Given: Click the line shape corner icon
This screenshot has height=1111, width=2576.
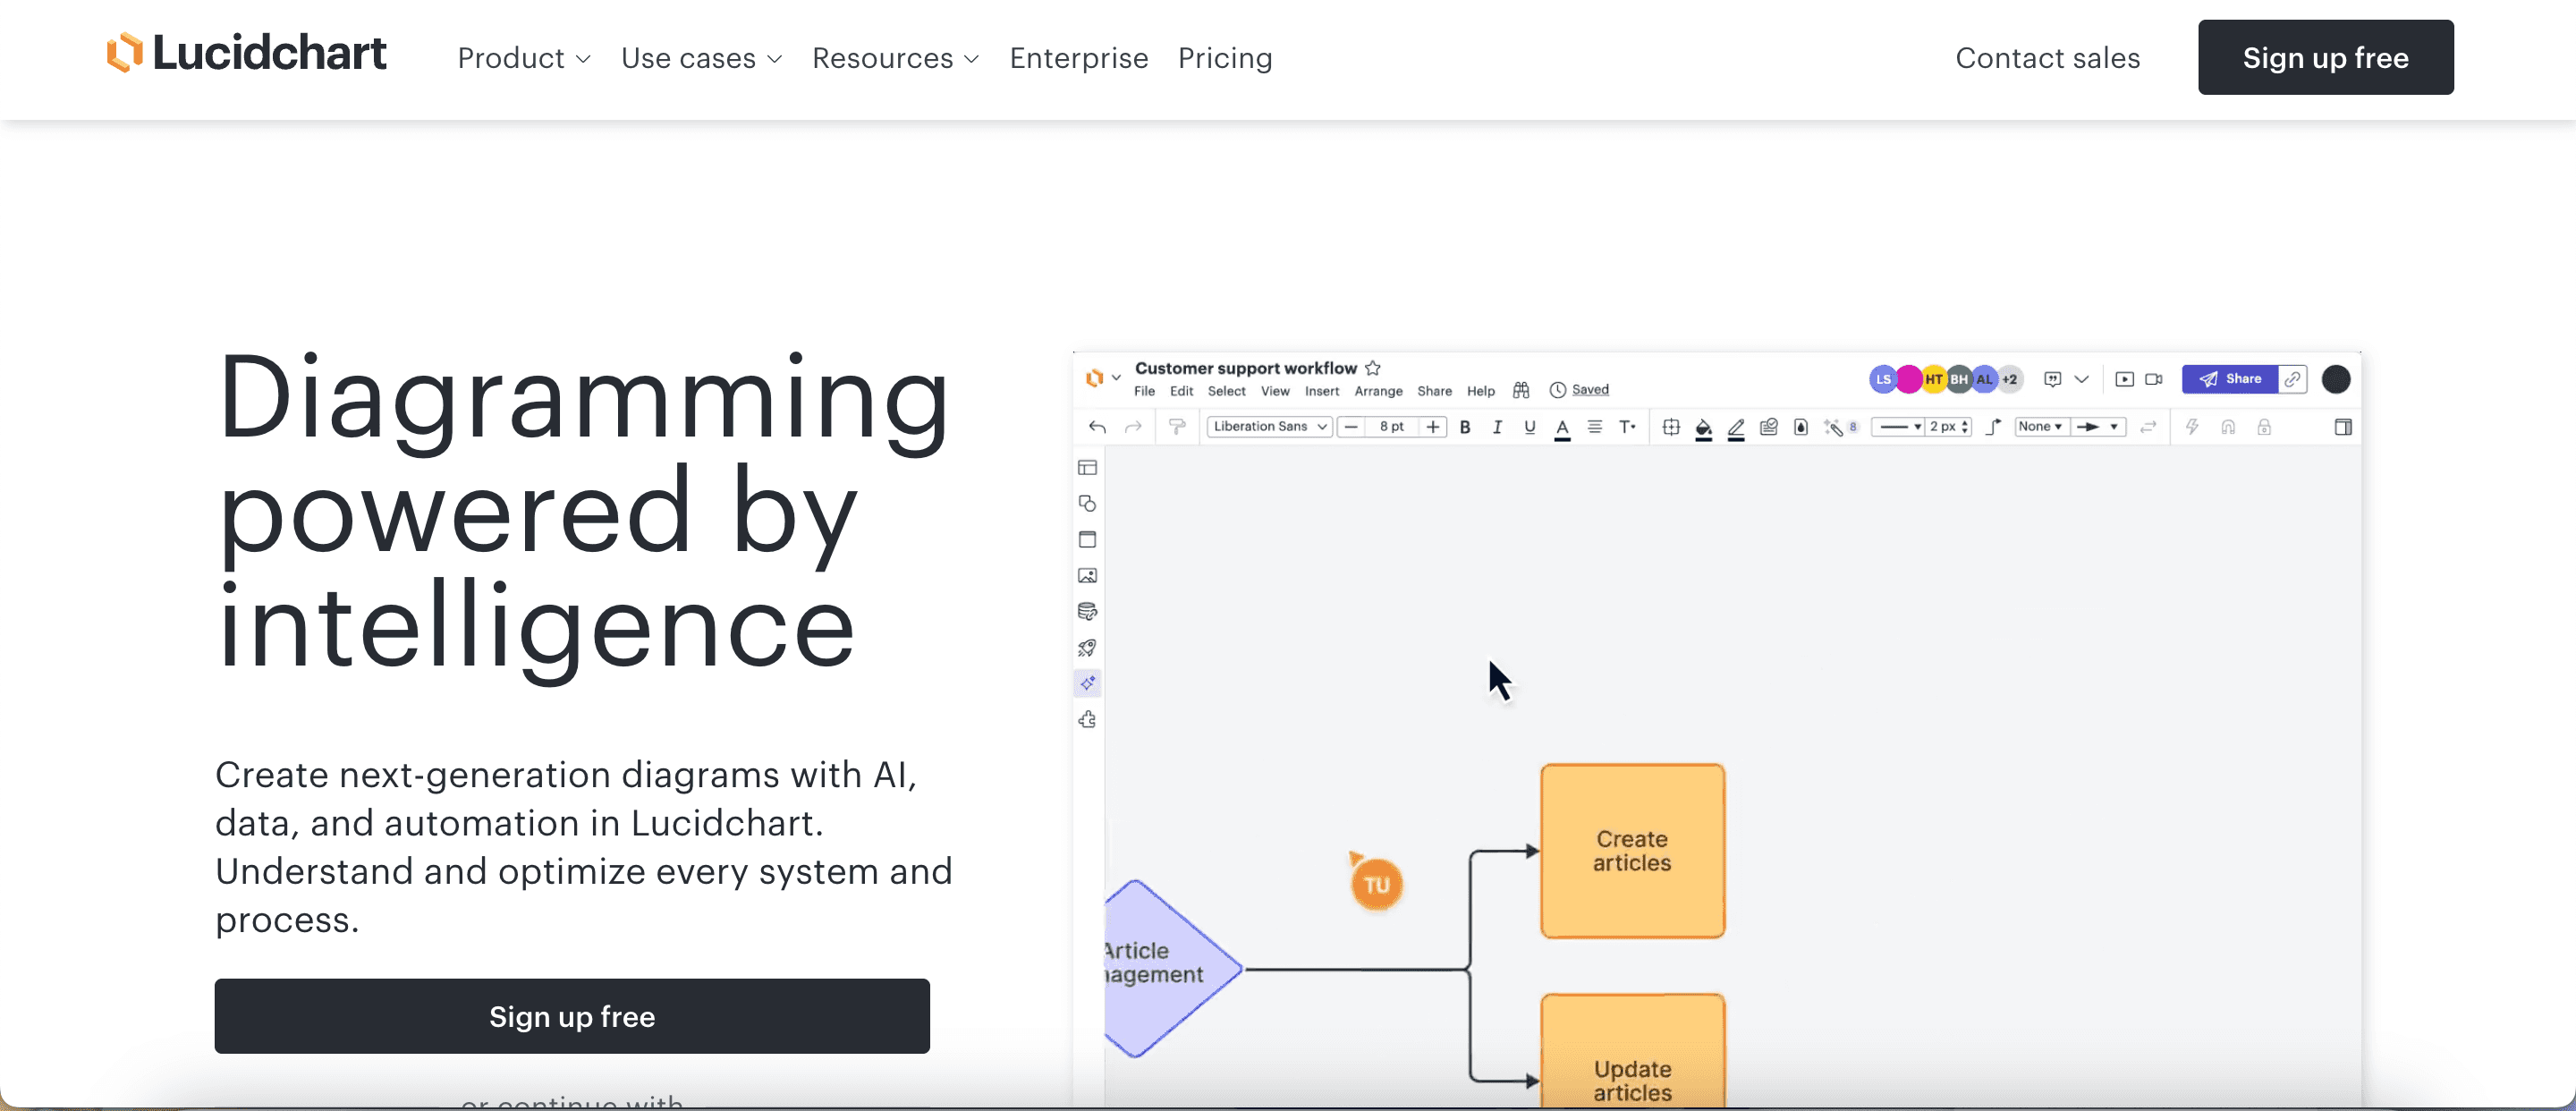Looking at the screenshot, I should click(1993, 427).
